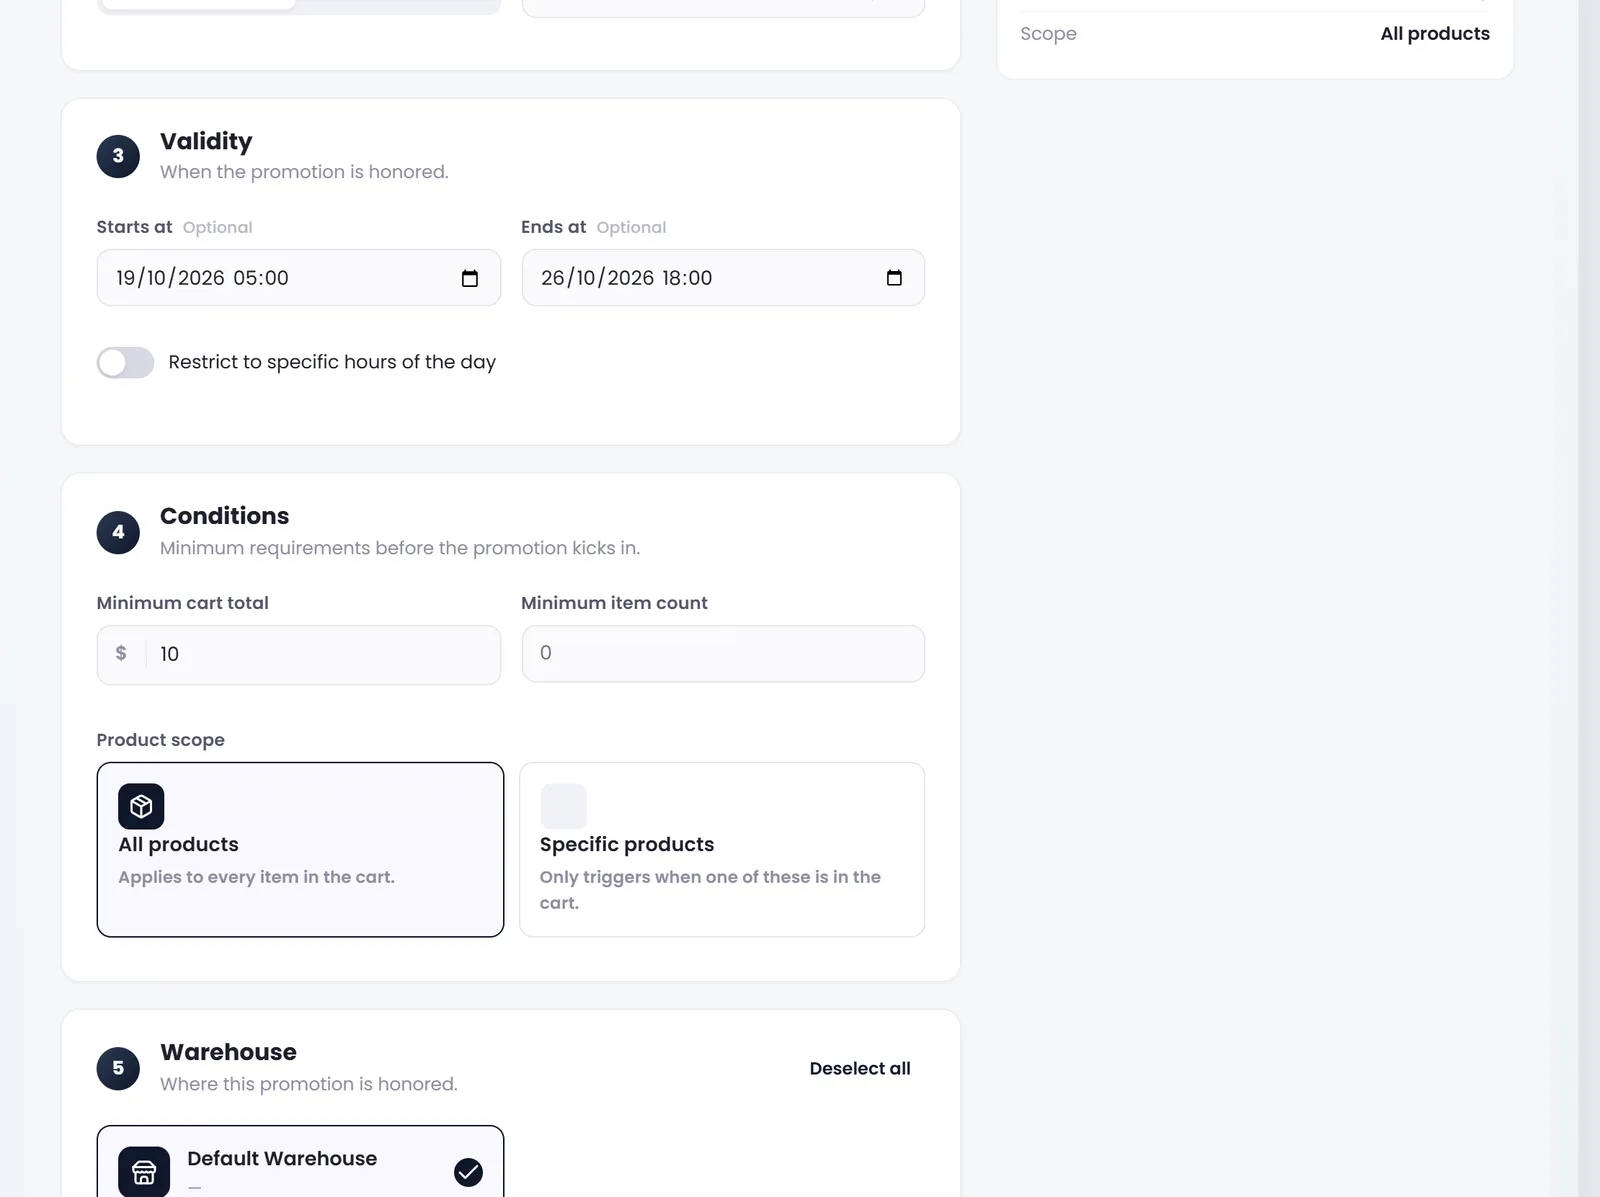Click the Warehouse section heading
The width and height of the screenshot is (1600, 1197).
(x=228, y=1052)
